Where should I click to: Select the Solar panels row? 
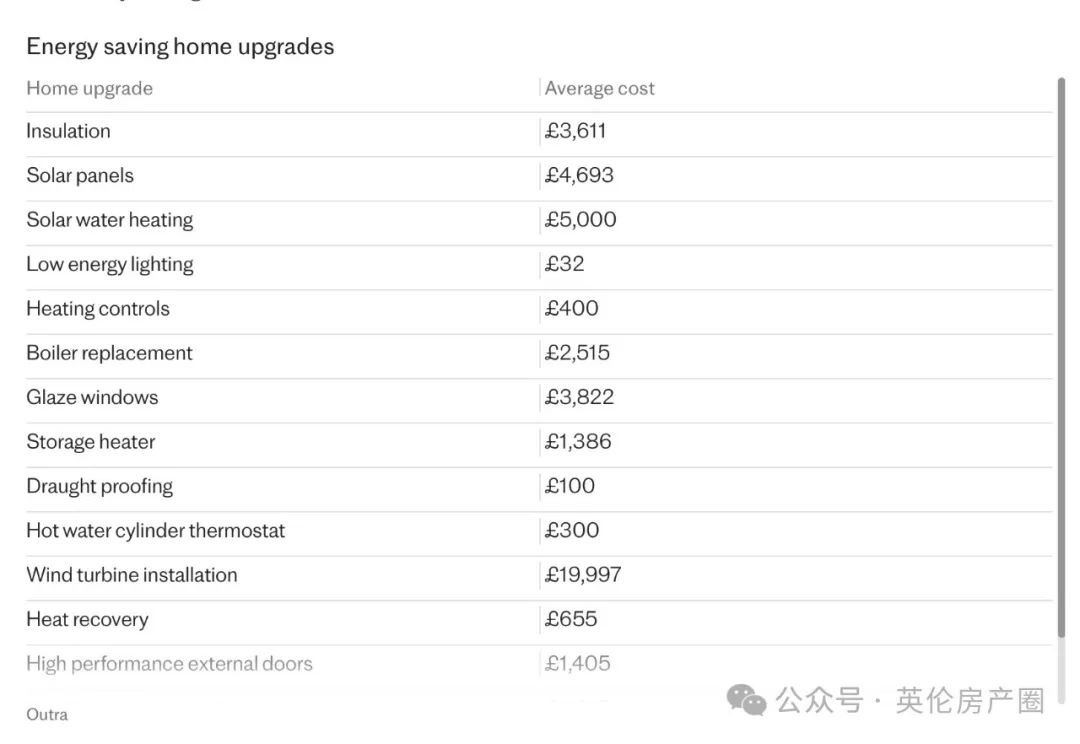[539, 176]
